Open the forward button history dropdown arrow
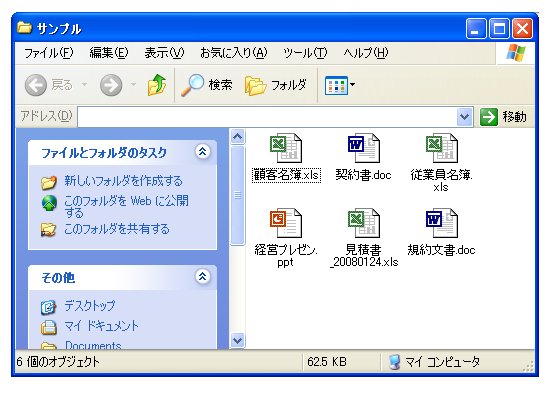This screenshot has width=557, height=397. (x=134, y=85)
